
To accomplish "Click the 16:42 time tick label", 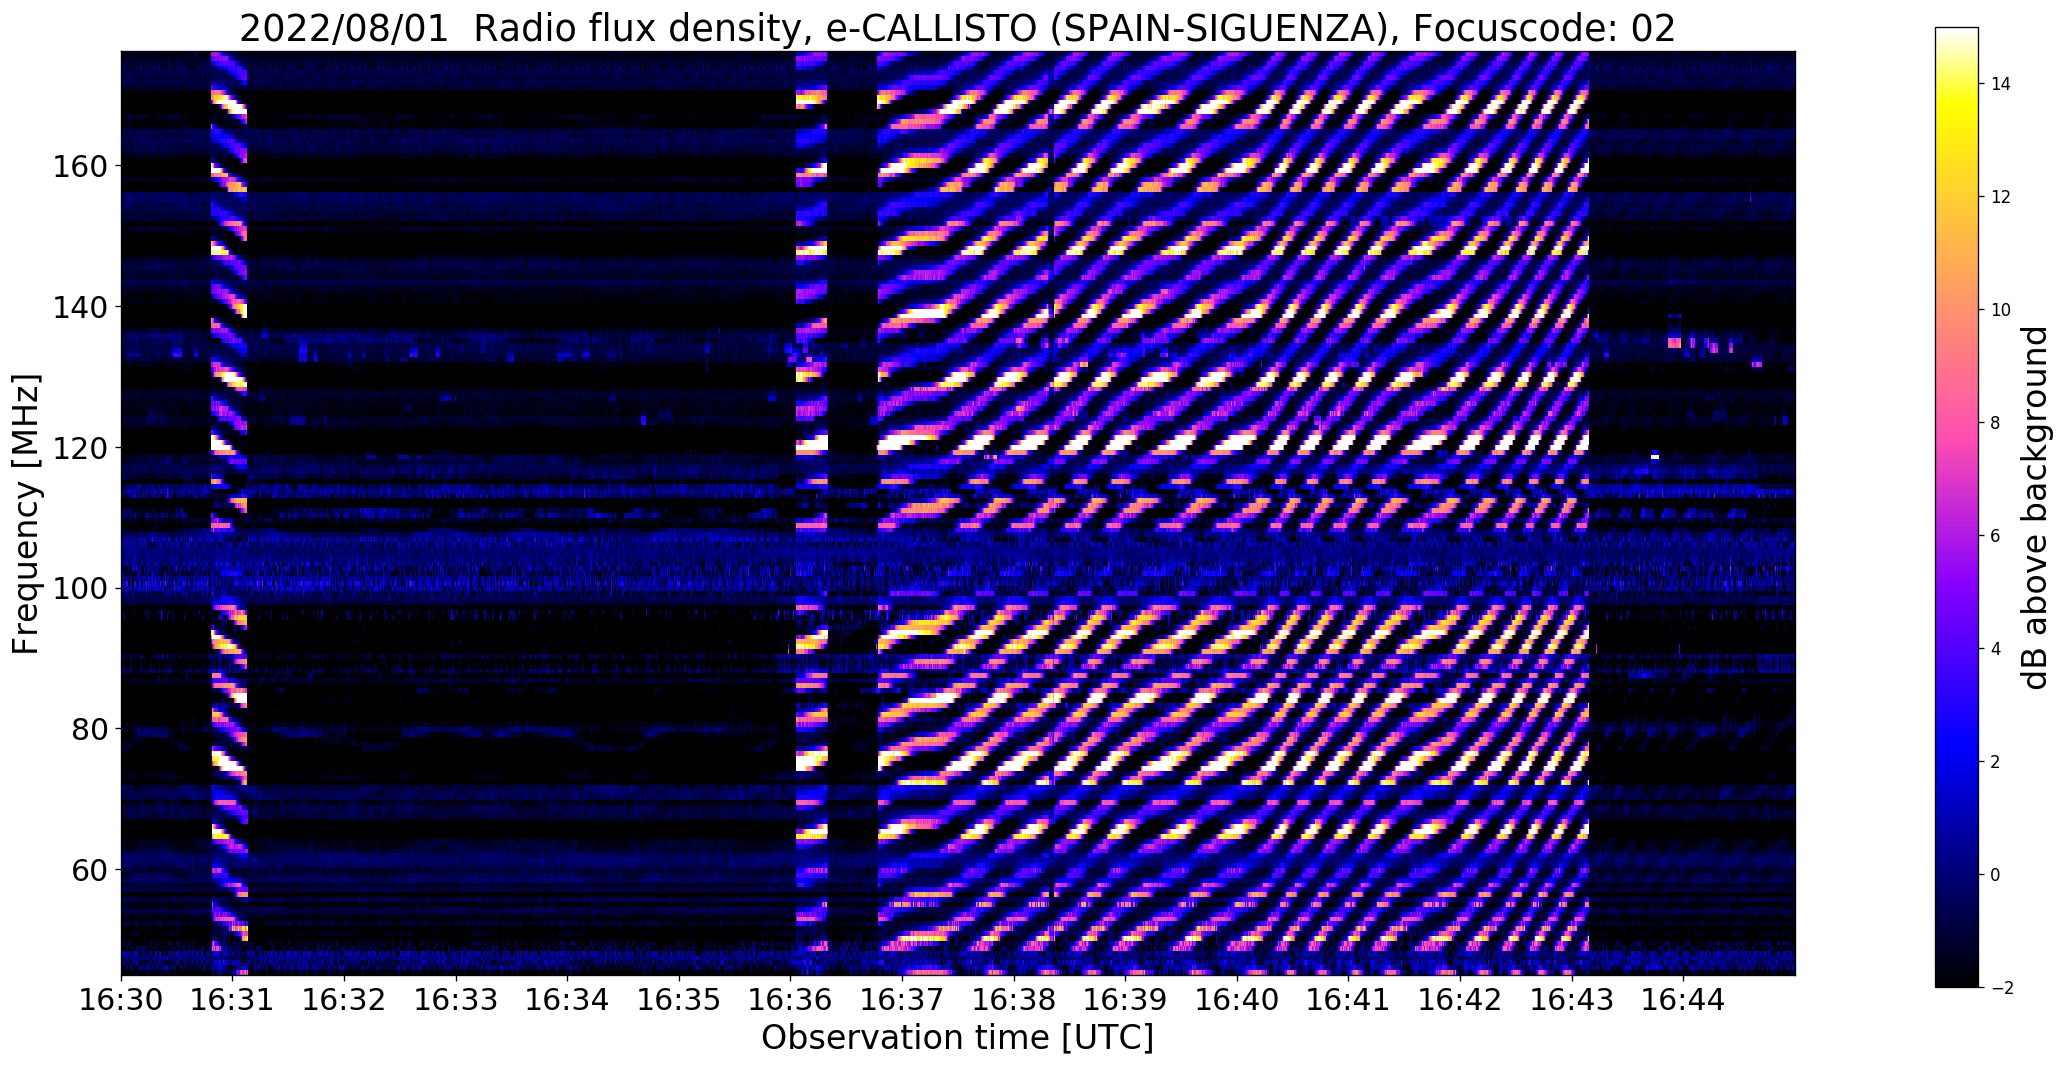I will (x=1460, y=1000).
